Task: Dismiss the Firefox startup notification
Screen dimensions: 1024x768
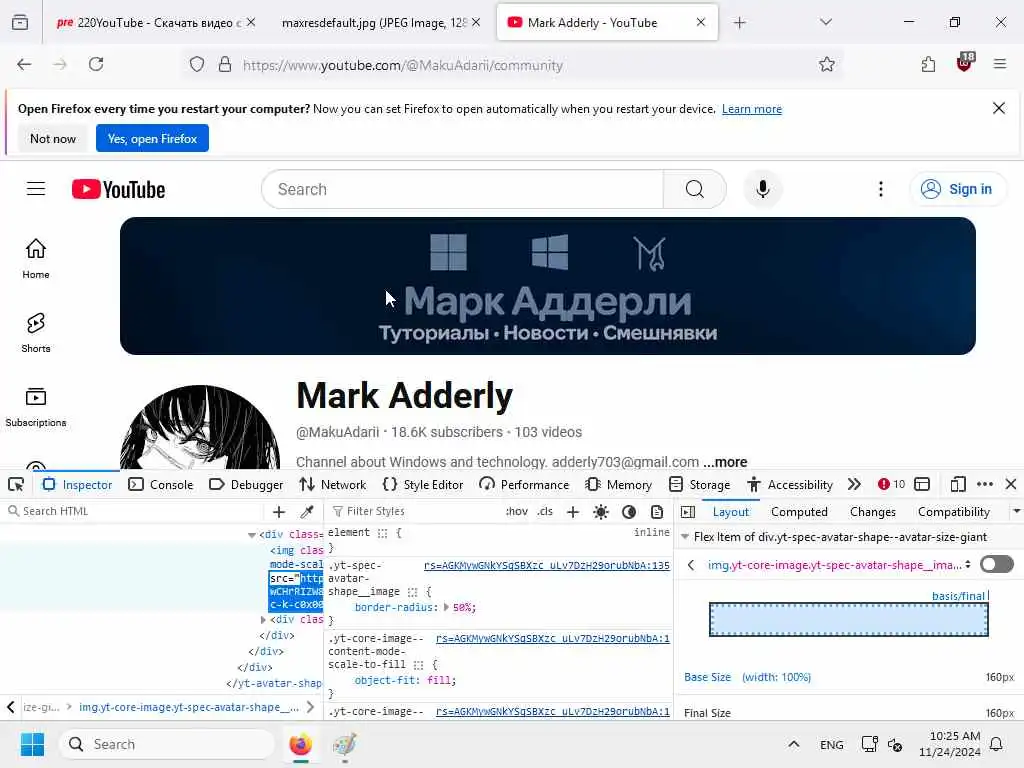Action: pyautogui.click(x=999, y=108)
